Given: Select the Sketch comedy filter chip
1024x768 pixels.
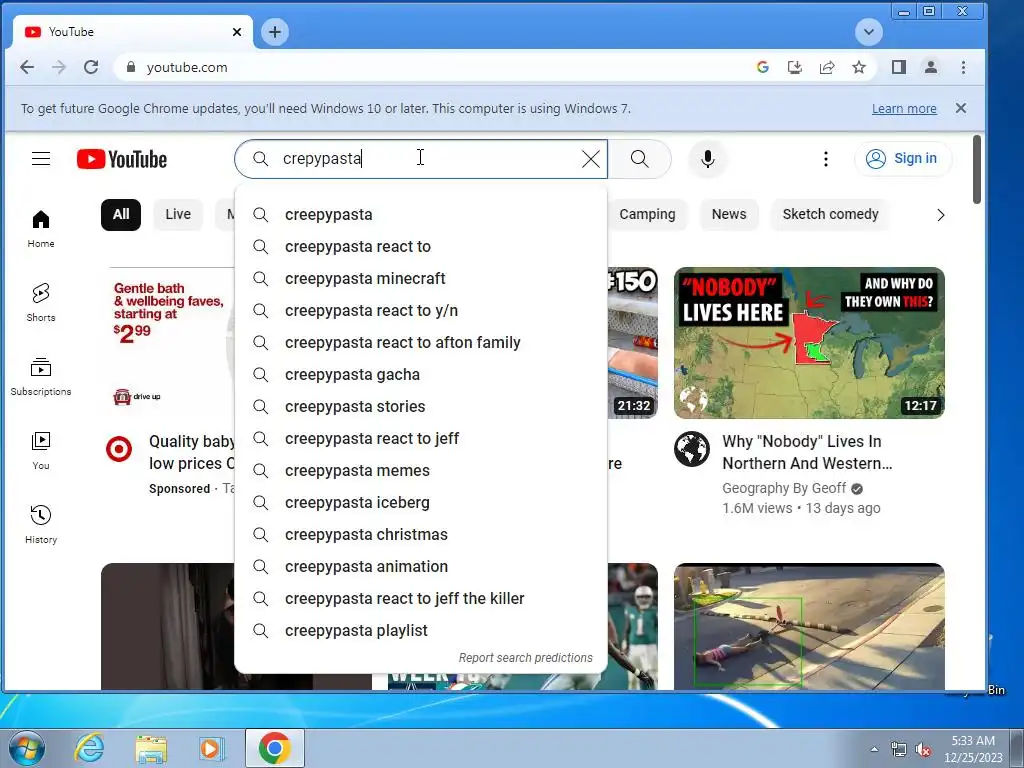Looking at the screenshot, I should (x=830, y=215).
